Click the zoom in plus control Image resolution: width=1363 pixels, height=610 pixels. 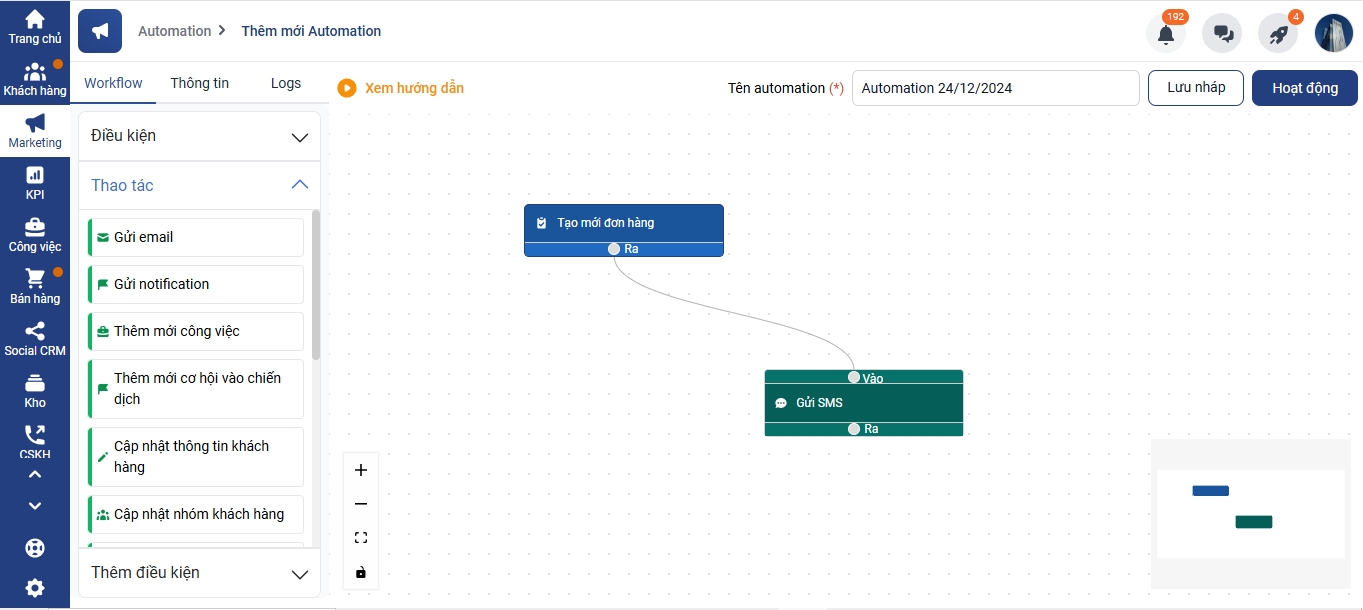click(361, 470)
